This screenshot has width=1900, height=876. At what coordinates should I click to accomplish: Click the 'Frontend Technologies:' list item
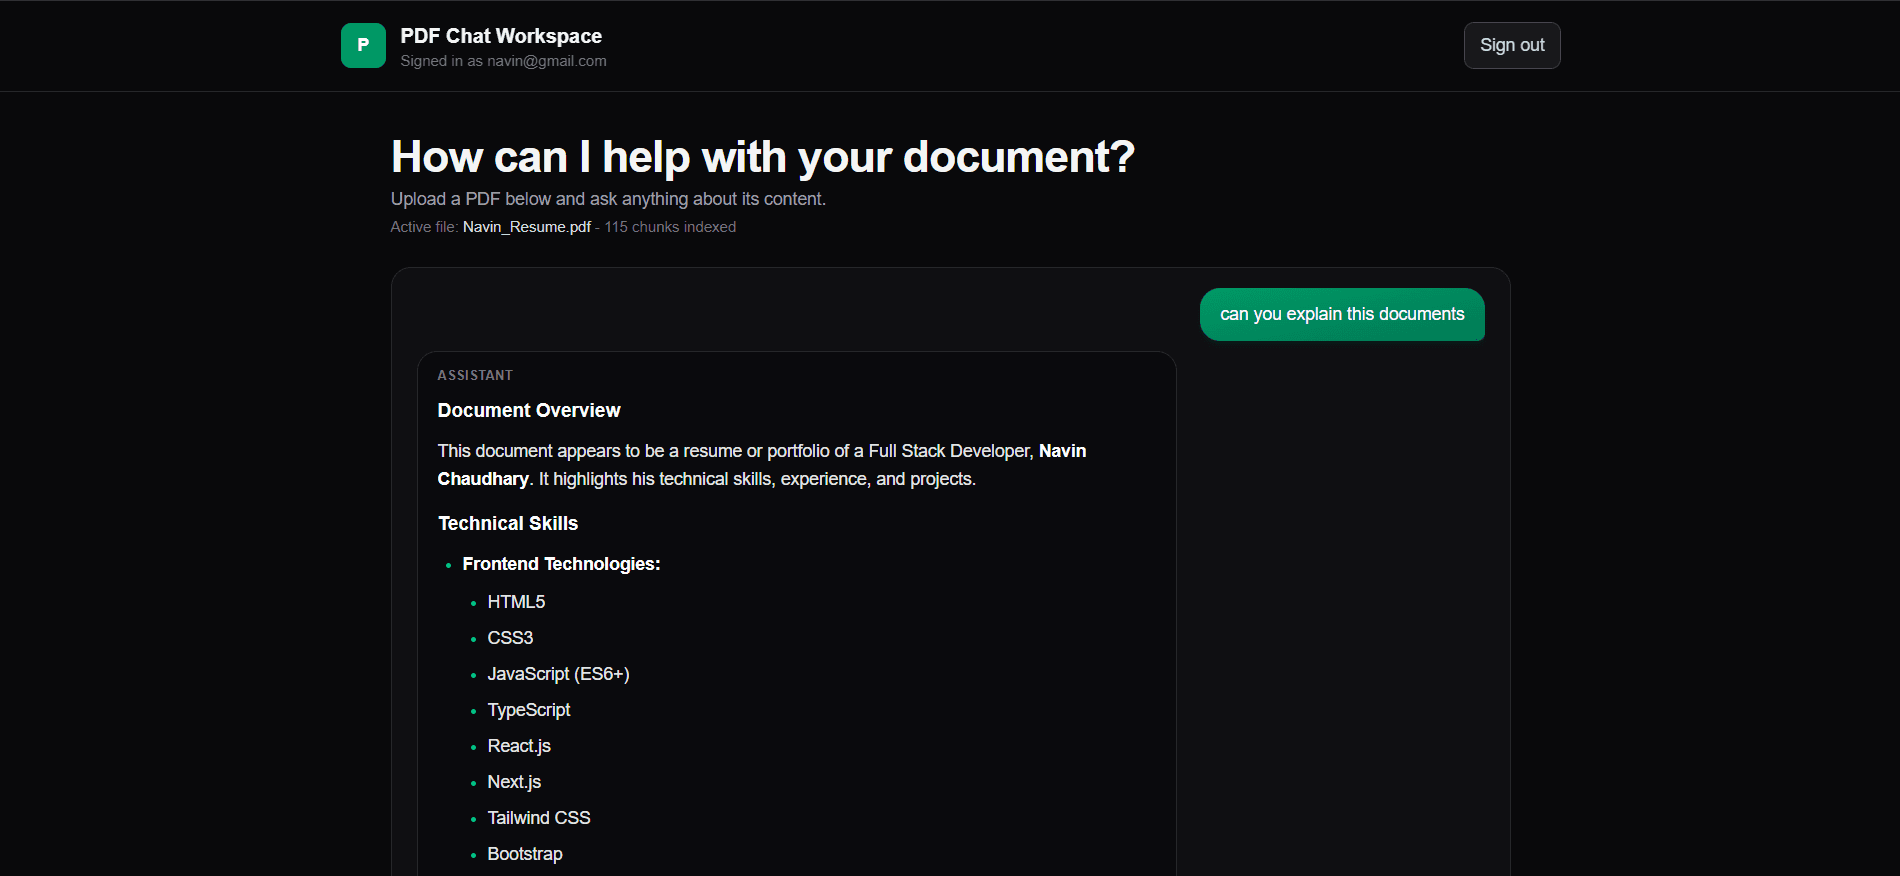pyautogui.click(x=561, y=564)
